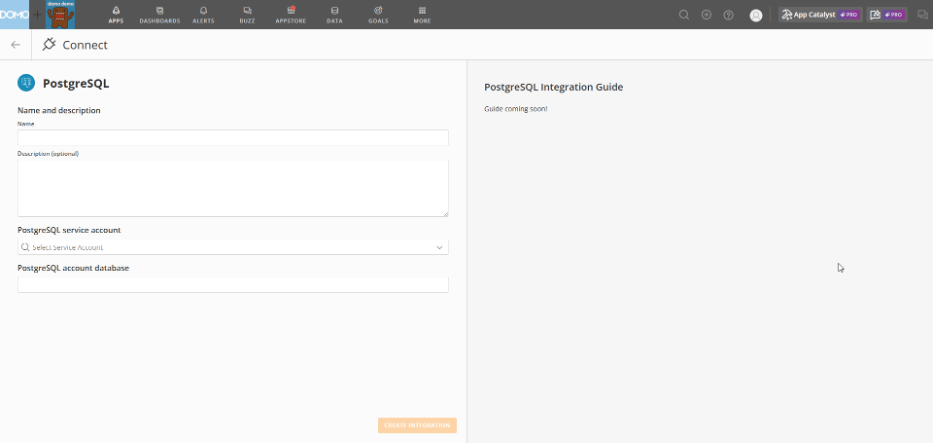Click the 'Guide coming soon!' text
This screenshot has height=444, width=934.
[516, 109]
